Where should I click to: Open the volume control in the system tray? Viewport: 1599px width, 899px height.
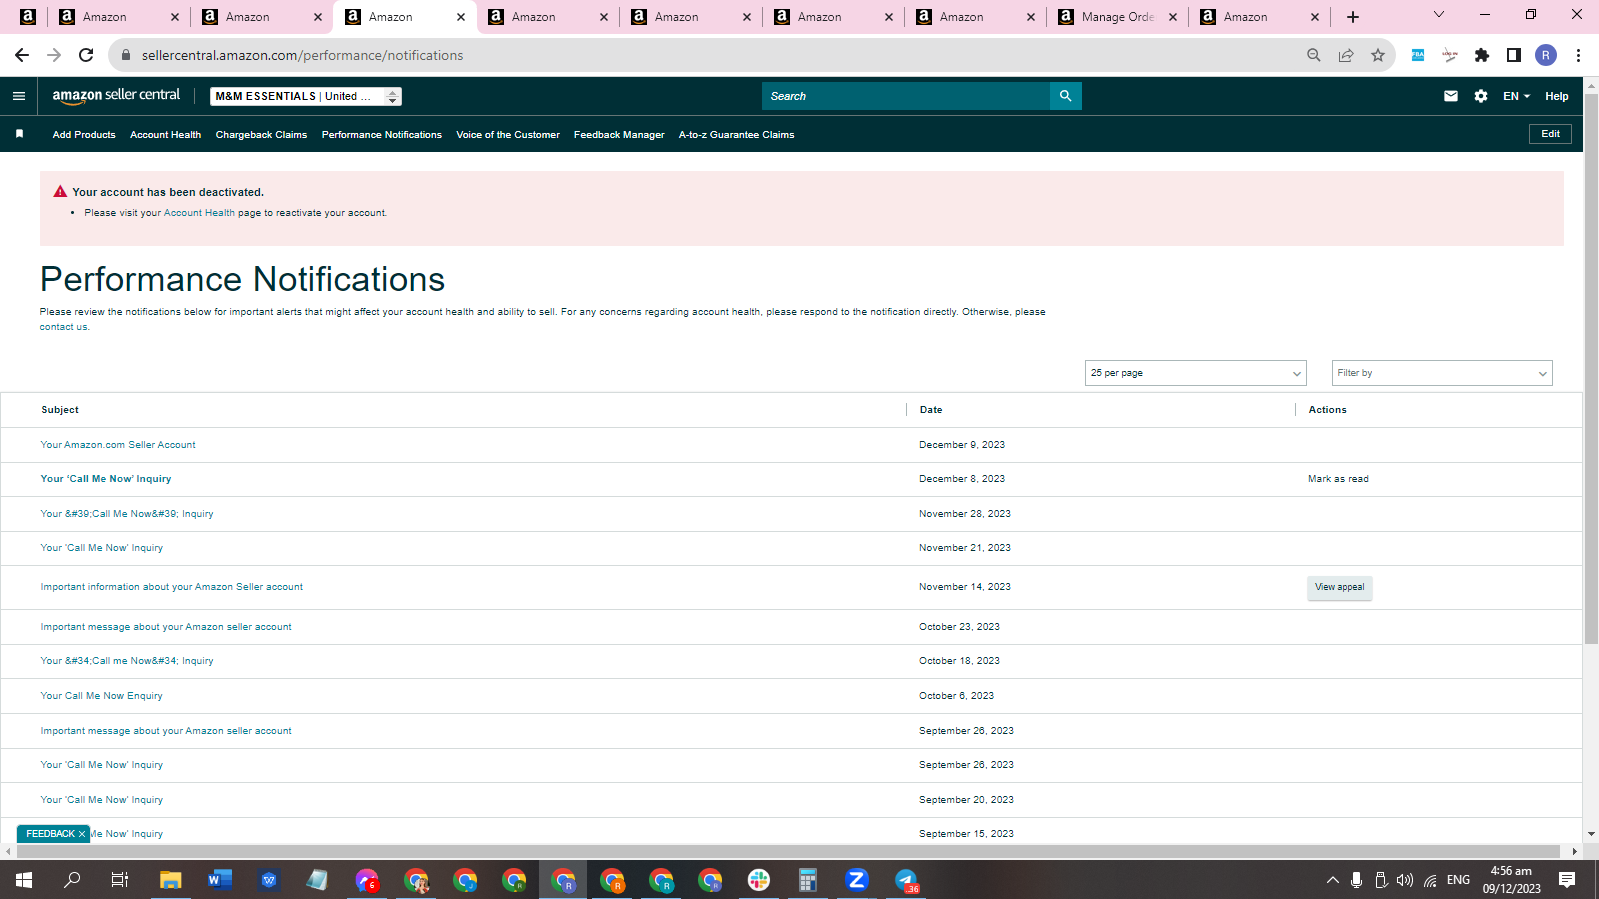[1405, 880]
